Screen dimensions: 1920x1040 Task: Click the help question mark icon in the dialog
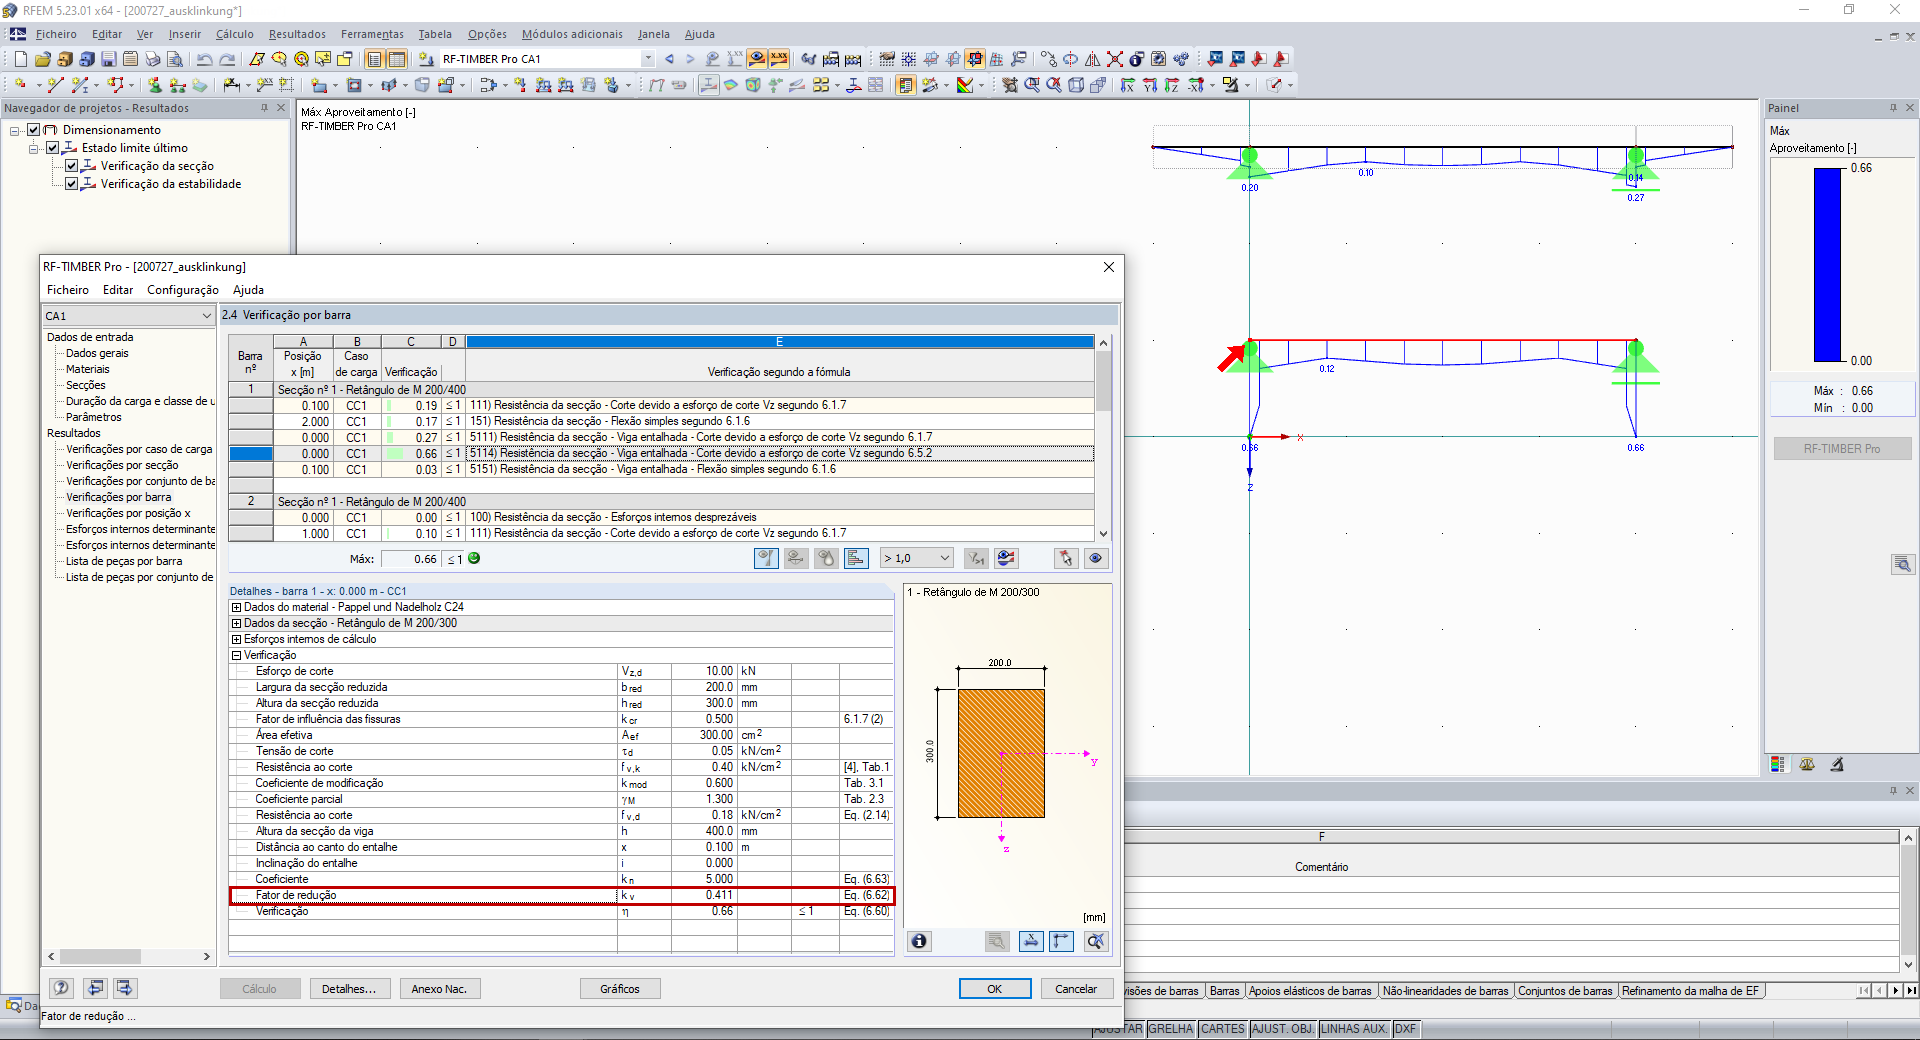[62, 988]
